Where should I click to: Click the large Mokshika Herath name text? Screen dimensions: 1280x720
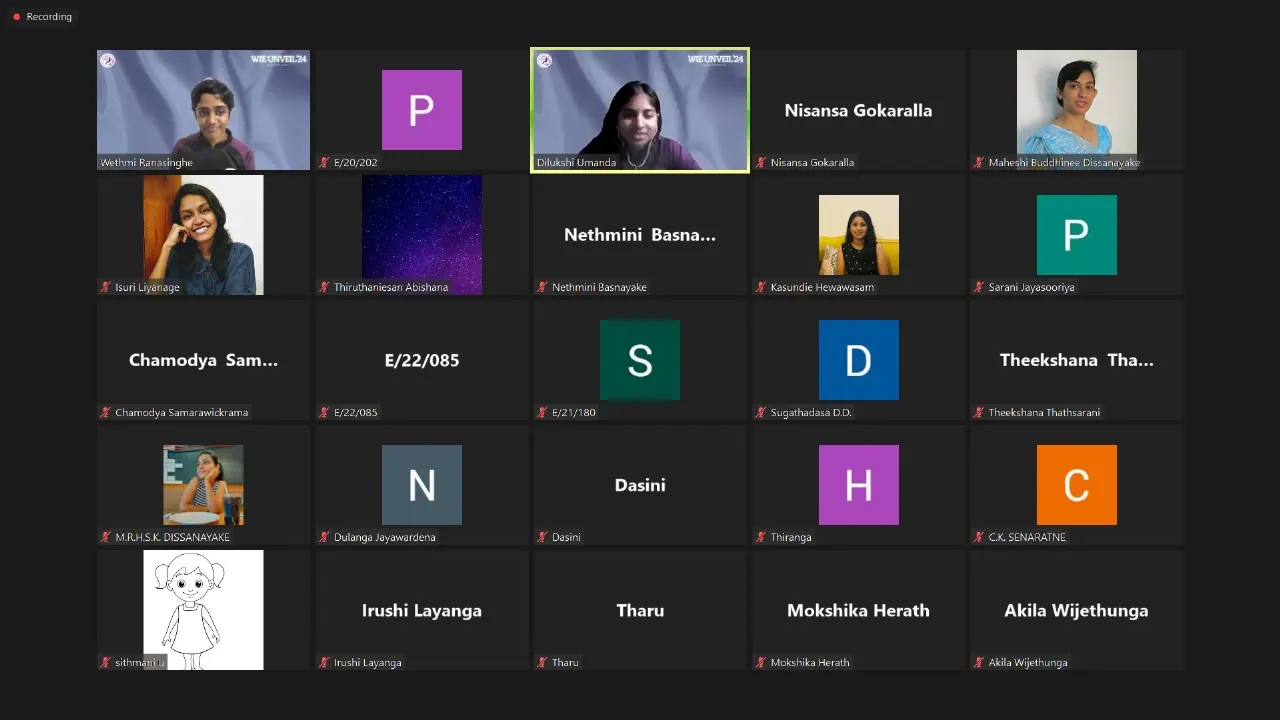click(858, 610)
